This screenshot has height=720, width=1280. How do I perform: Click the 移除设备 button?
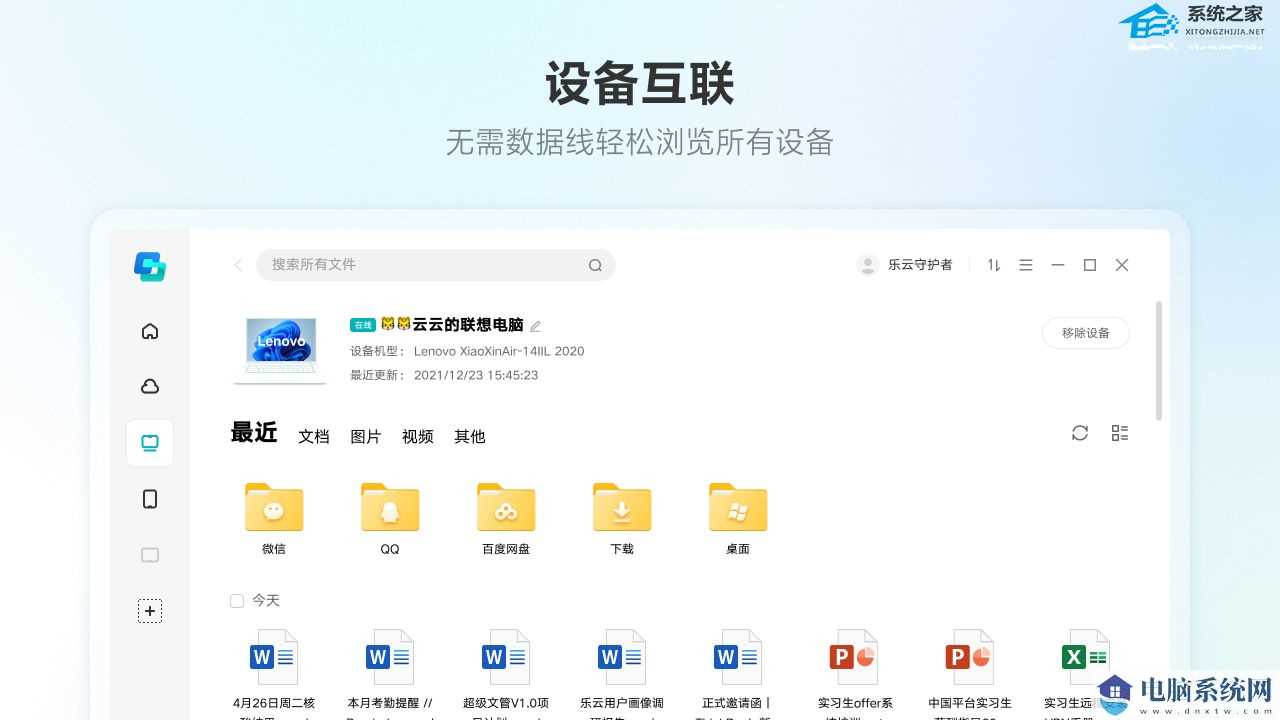pos(1086,333)
